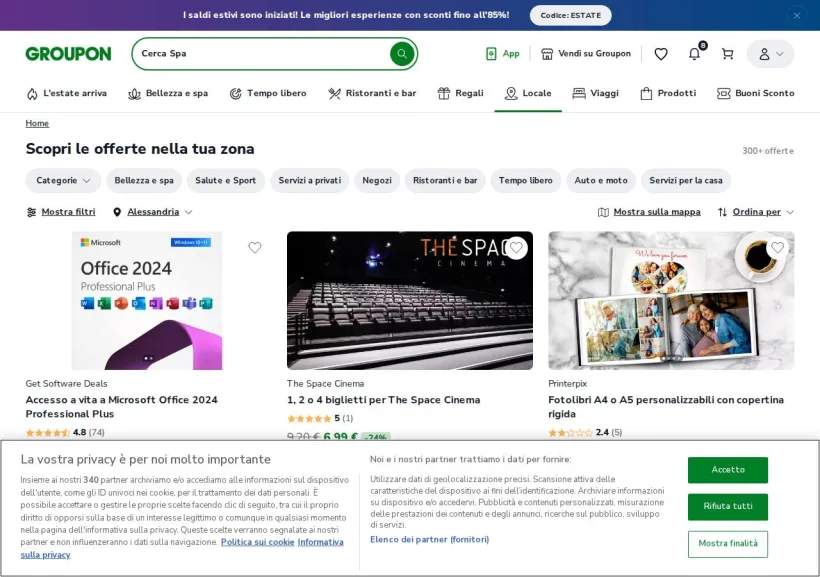The width and height of the screenshot is (820, 577).
Task: Favorite the Office 2024 deal heart
Action: [x=255, y=247]
